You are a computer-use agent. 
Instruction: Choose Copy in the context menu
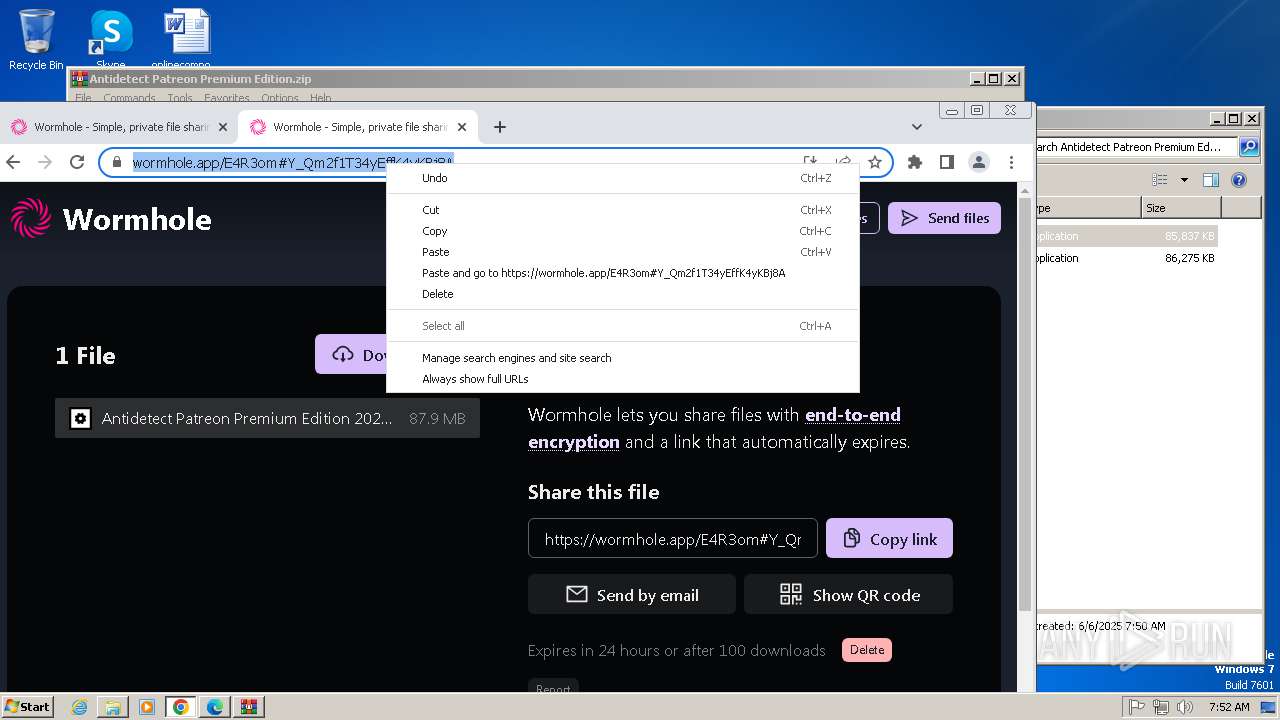click(622, 231)
